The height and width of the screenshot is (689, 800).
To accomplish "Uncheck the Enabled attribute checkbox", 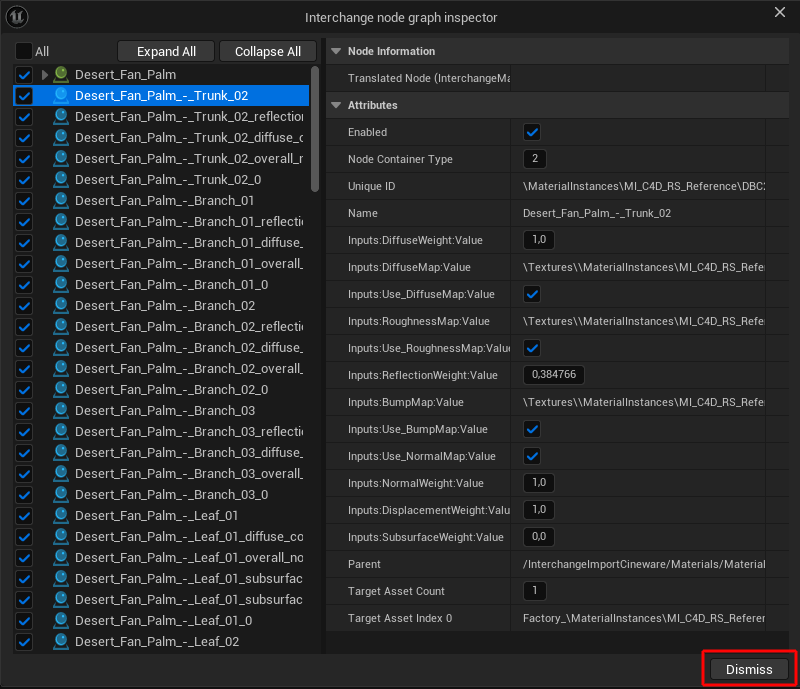I will click(532, 132).
